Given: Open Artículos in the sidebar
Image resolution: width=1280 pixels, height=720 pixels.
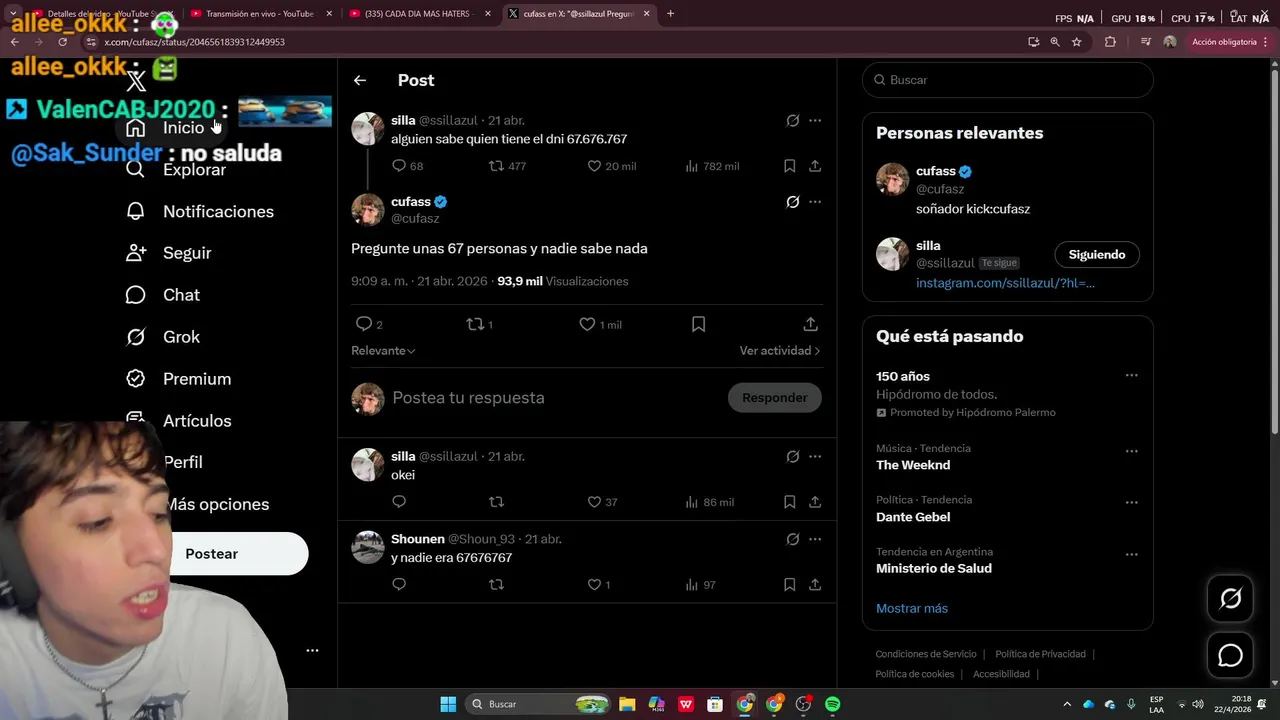Looking at the screenshot, I should (197, 421).
